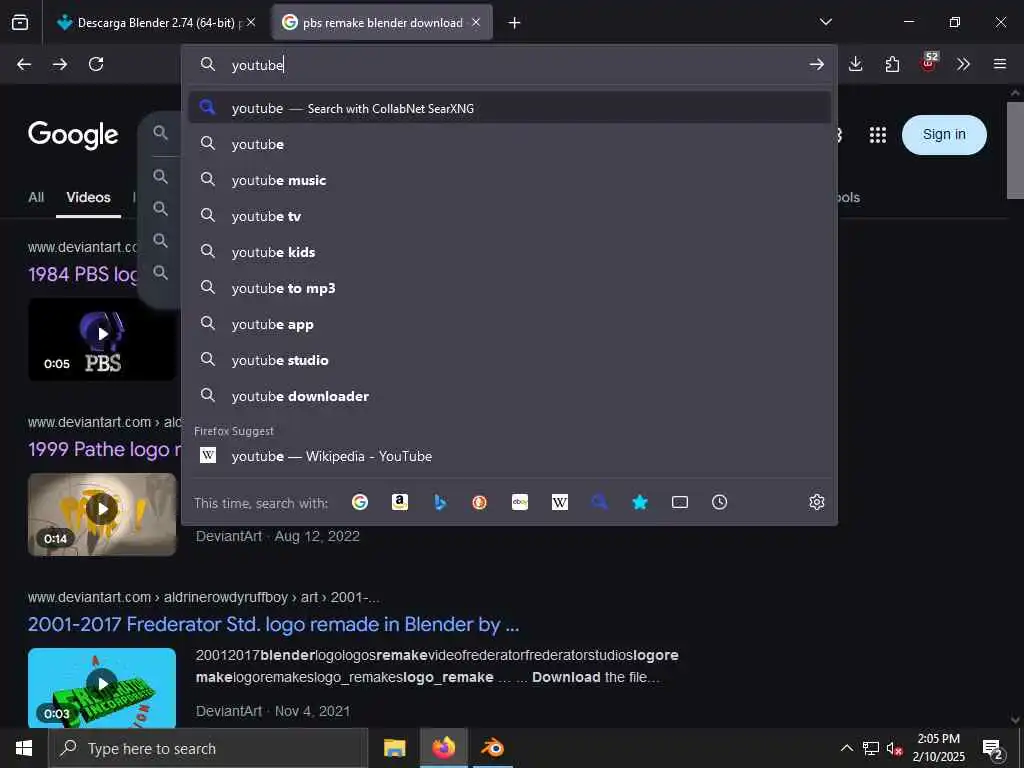The image size is (1024, 768).
Task: Click inside the address bar containing 'youtube'
Action: point(509,65)
